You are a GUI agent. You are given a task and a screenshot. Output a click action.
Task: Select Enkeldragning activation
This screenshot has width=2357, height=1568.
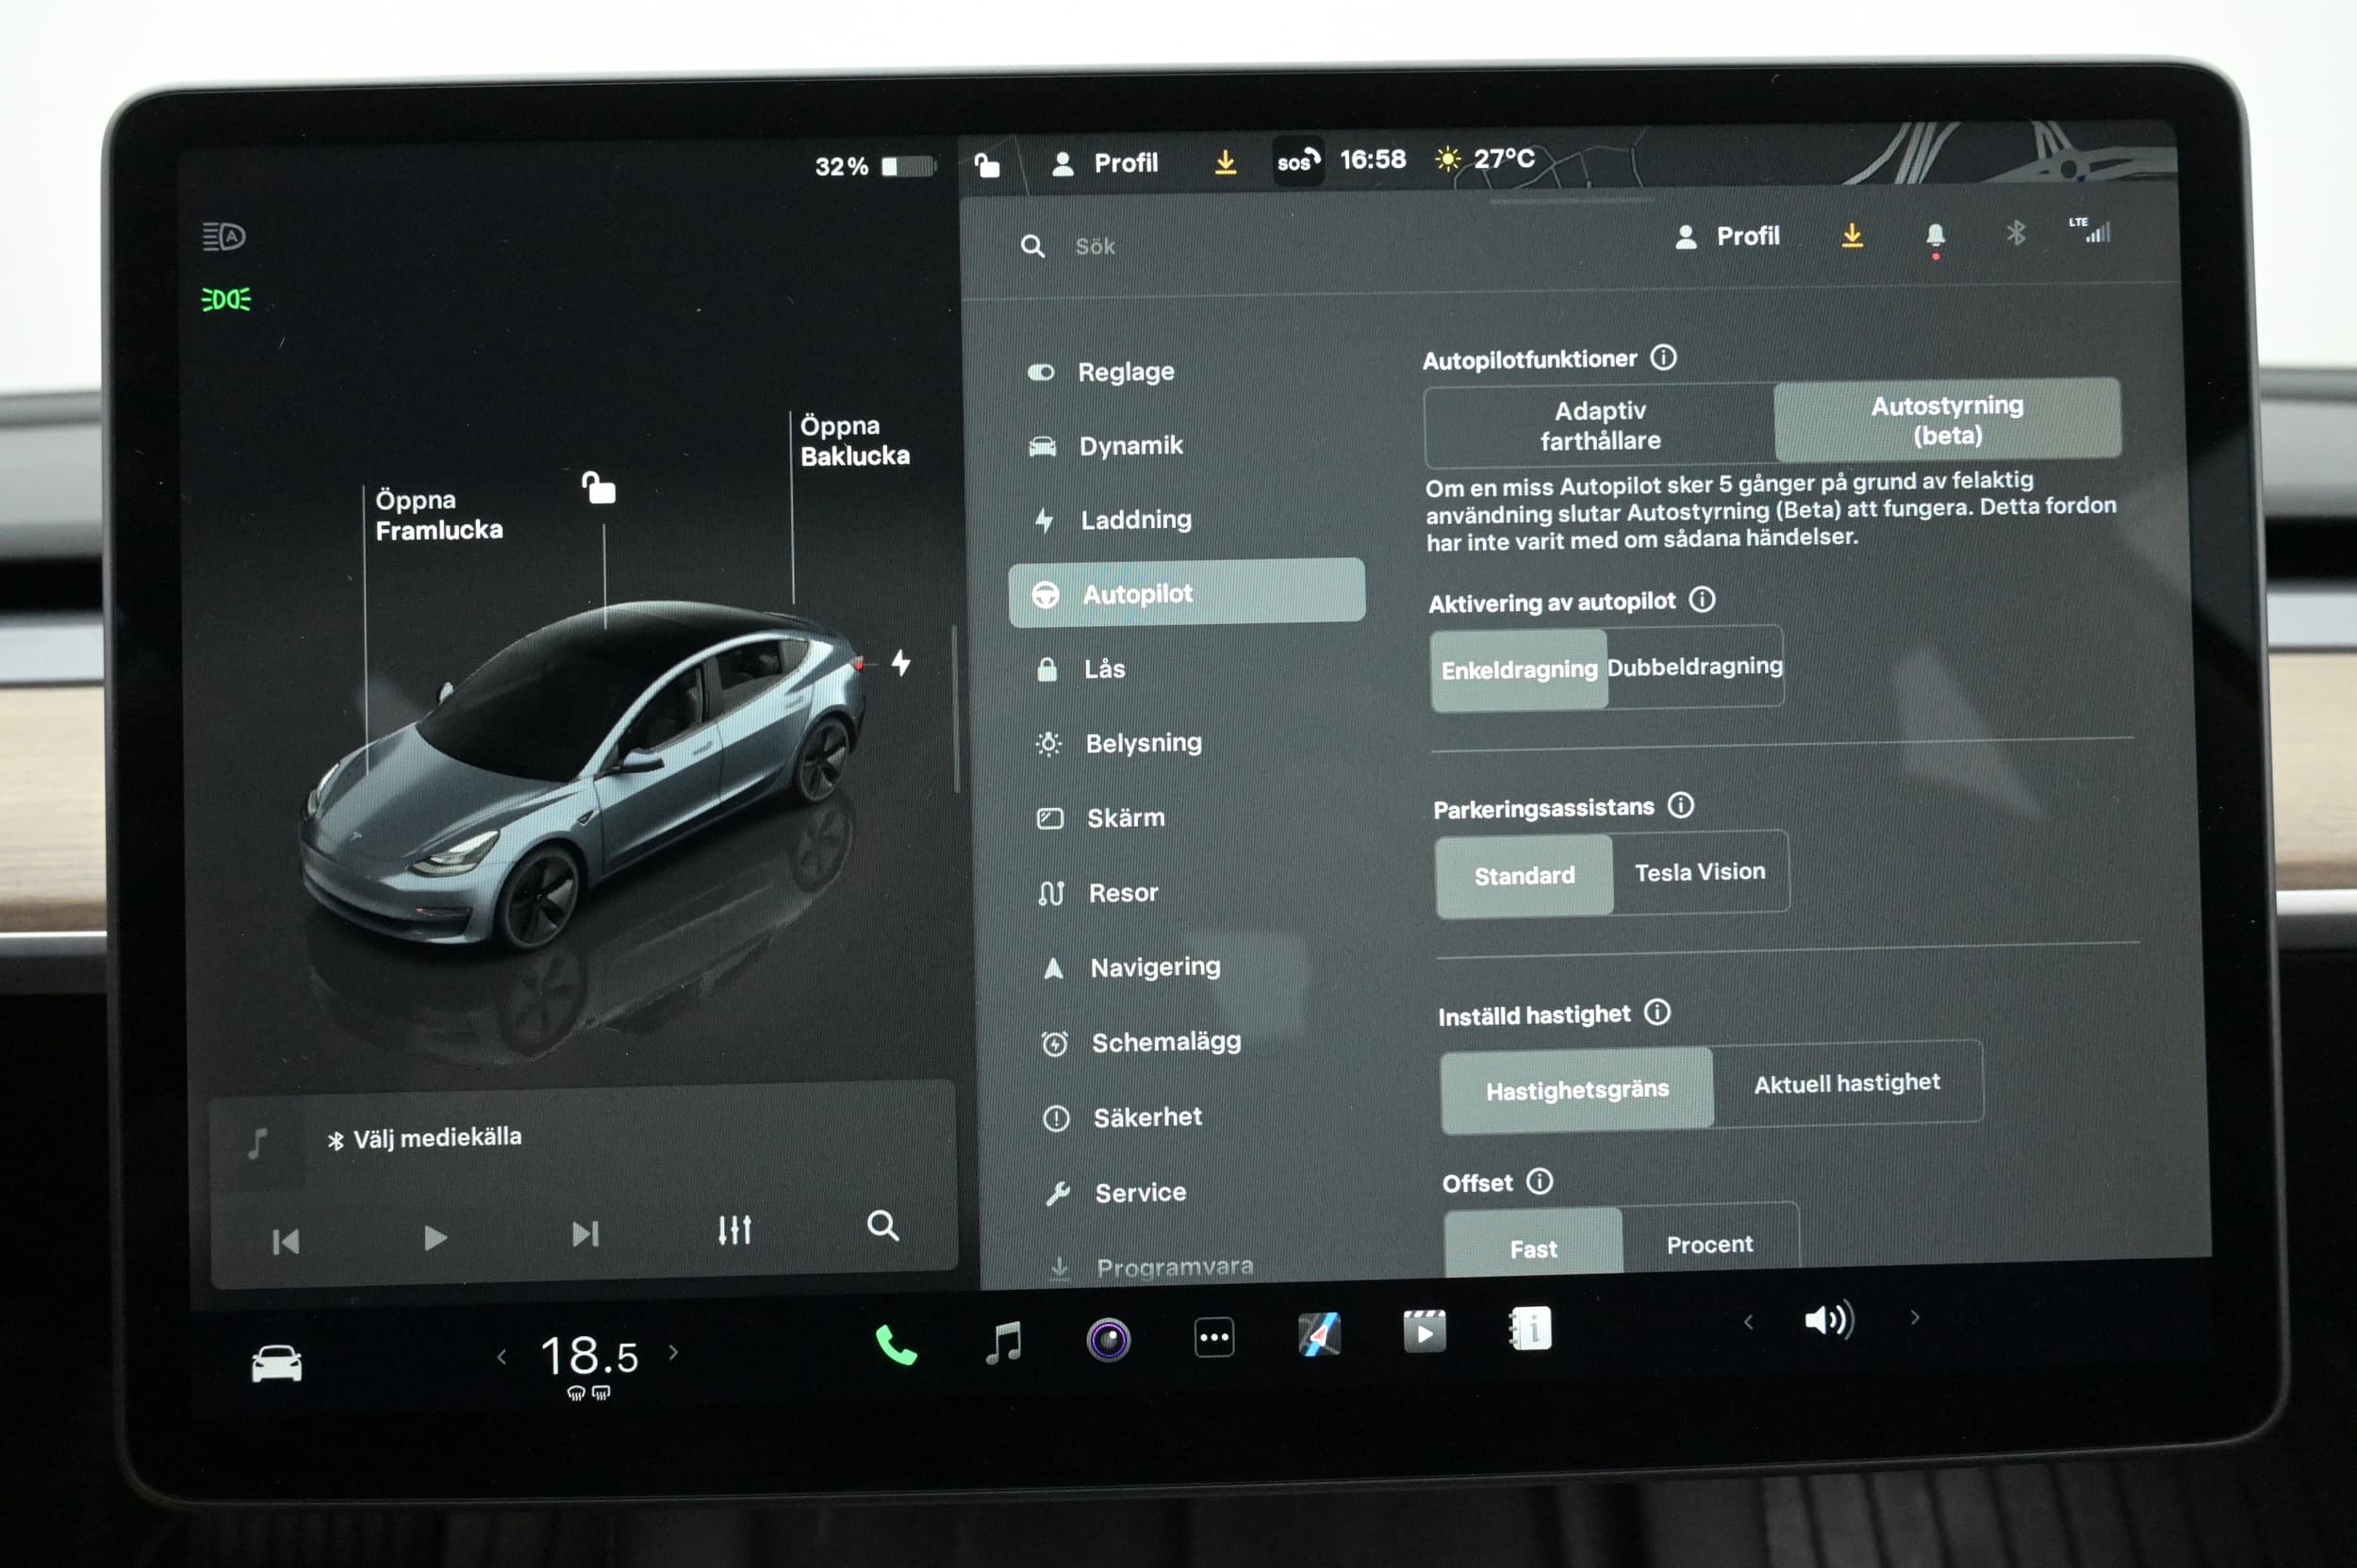[x=1519, y=669]
